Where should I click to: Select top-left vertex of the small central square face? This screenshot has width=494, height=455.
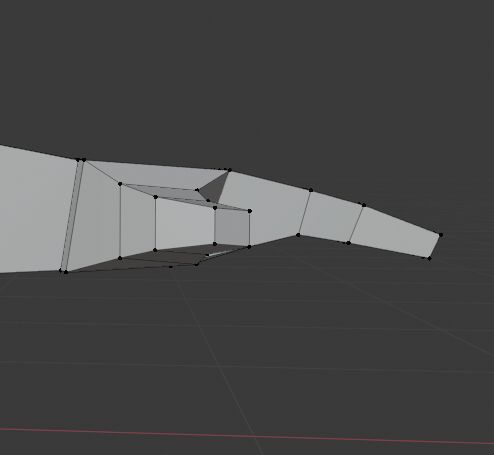pyautogui.click(x=215, y=208)
